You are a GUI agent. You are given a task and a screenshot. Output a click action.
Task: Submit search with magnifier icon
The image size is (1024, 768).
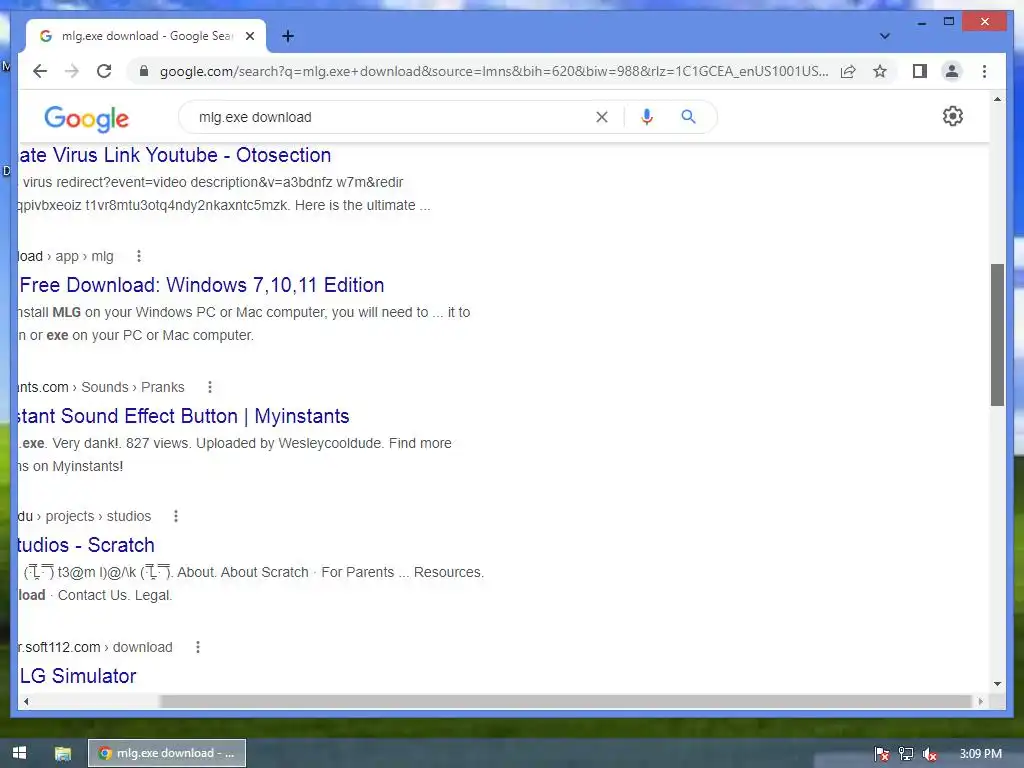[688, 117]
